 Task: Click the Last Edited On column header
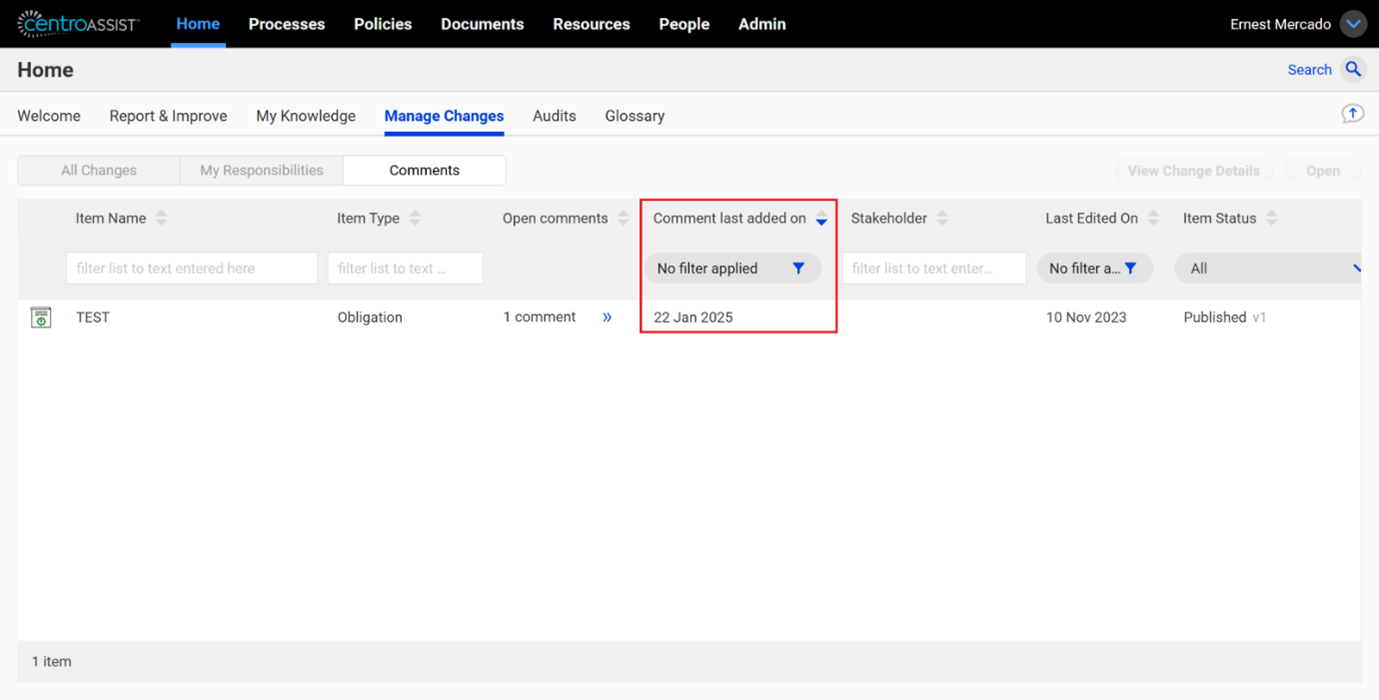[1092, 218]
